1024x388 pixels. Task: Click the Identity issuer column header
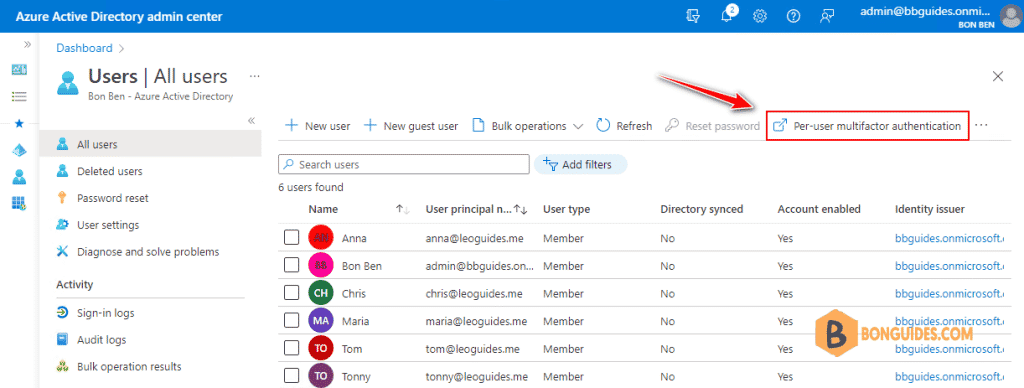[930, 210]
